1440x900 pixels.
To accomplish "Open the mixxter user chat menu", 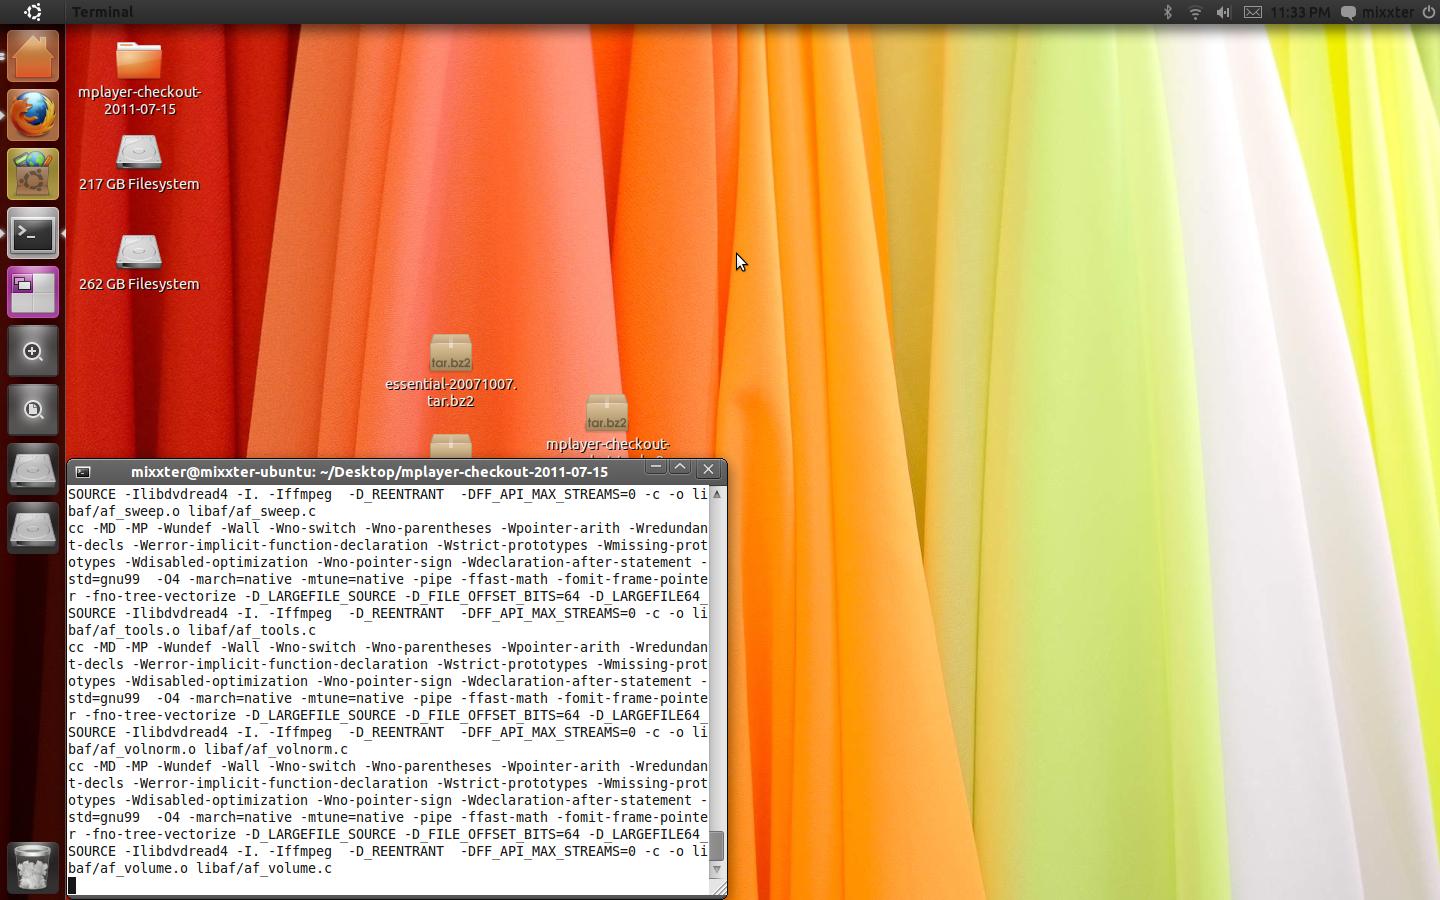I will coord(1377,12).
